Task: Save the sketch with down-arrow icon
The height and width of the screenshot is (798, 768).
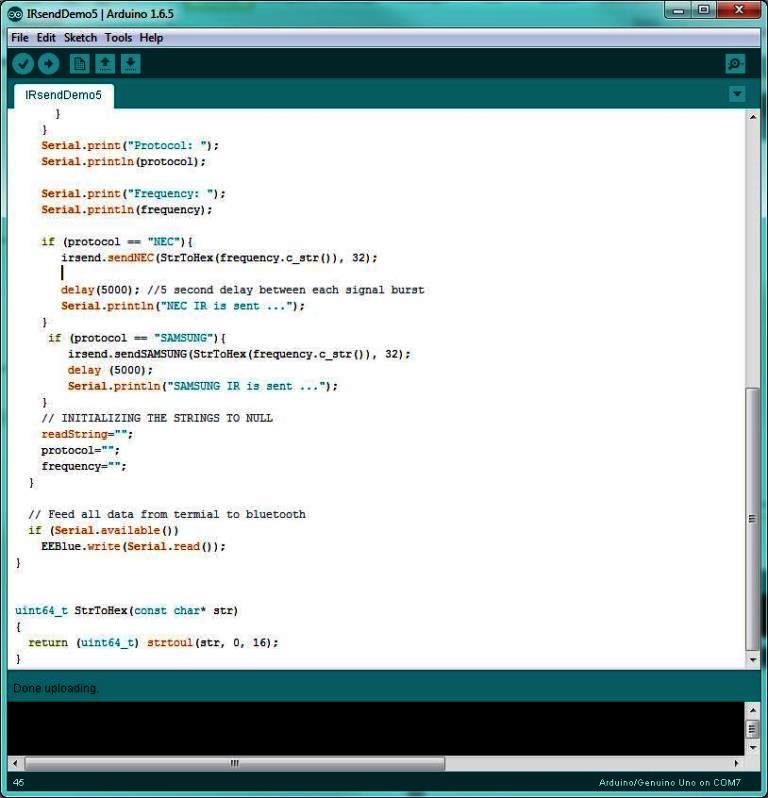Action: click(x=130, y=64)
